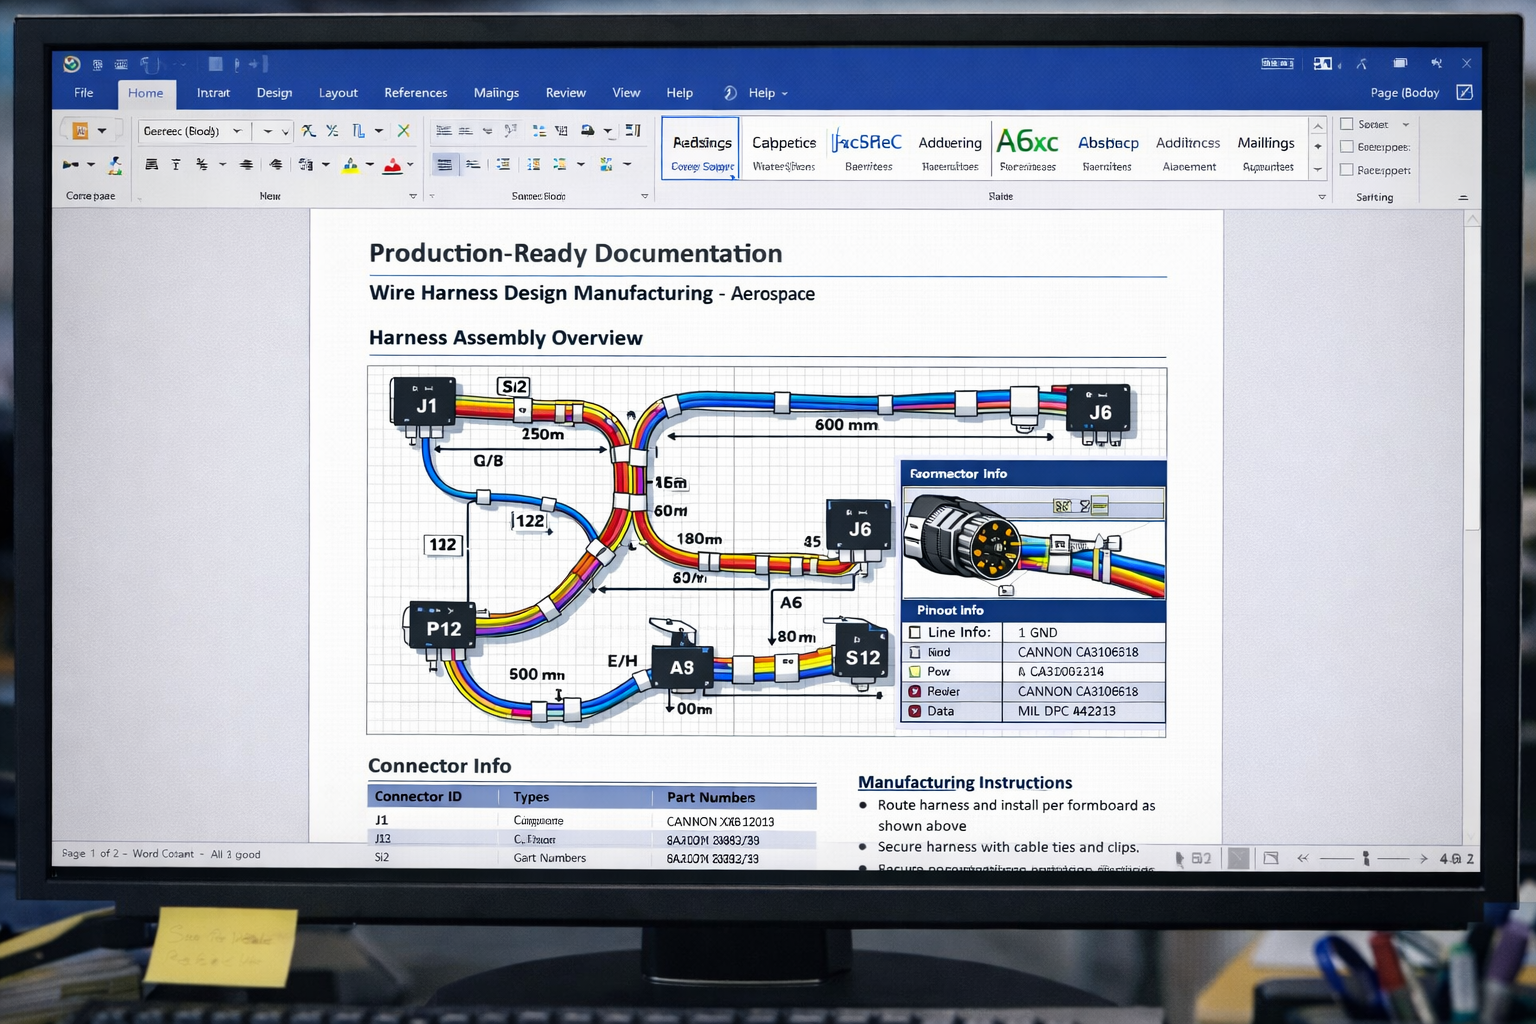Click the red font color icon
The height and width of the screenshot is (1024, 1536).
tap(392, 165)
